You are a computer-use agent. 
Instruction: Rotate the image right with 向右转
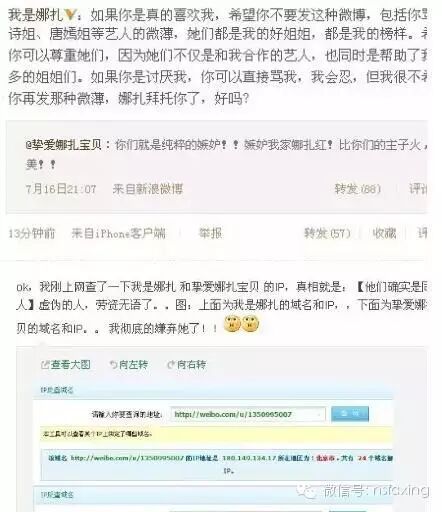pyautogui.click(x=187, y=365)
